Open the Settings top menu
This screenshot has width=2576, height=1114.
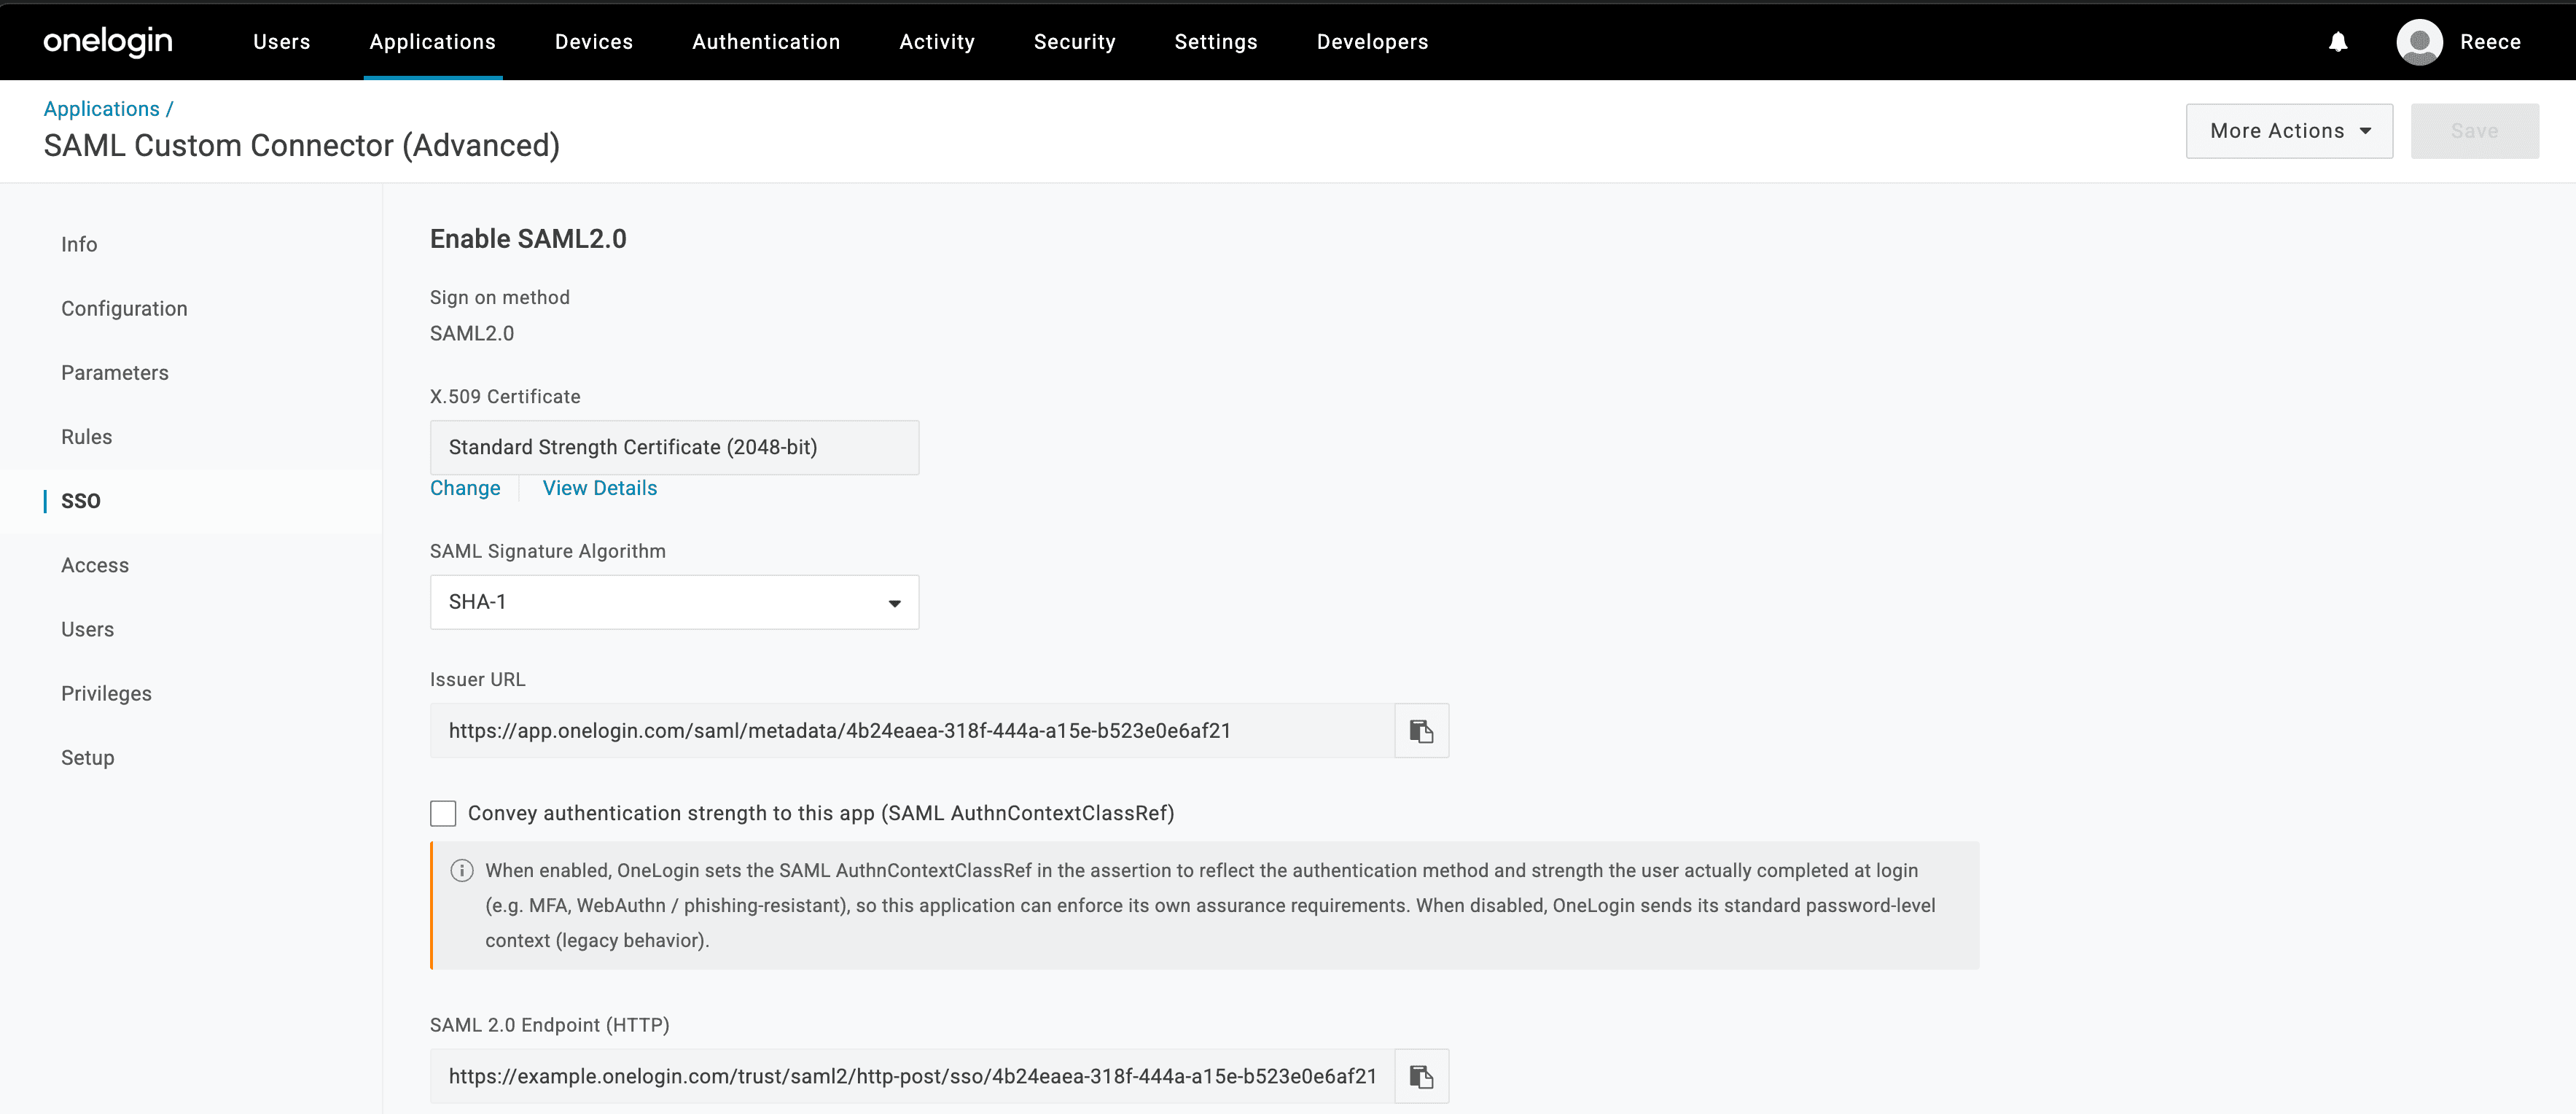point(1216,42)
